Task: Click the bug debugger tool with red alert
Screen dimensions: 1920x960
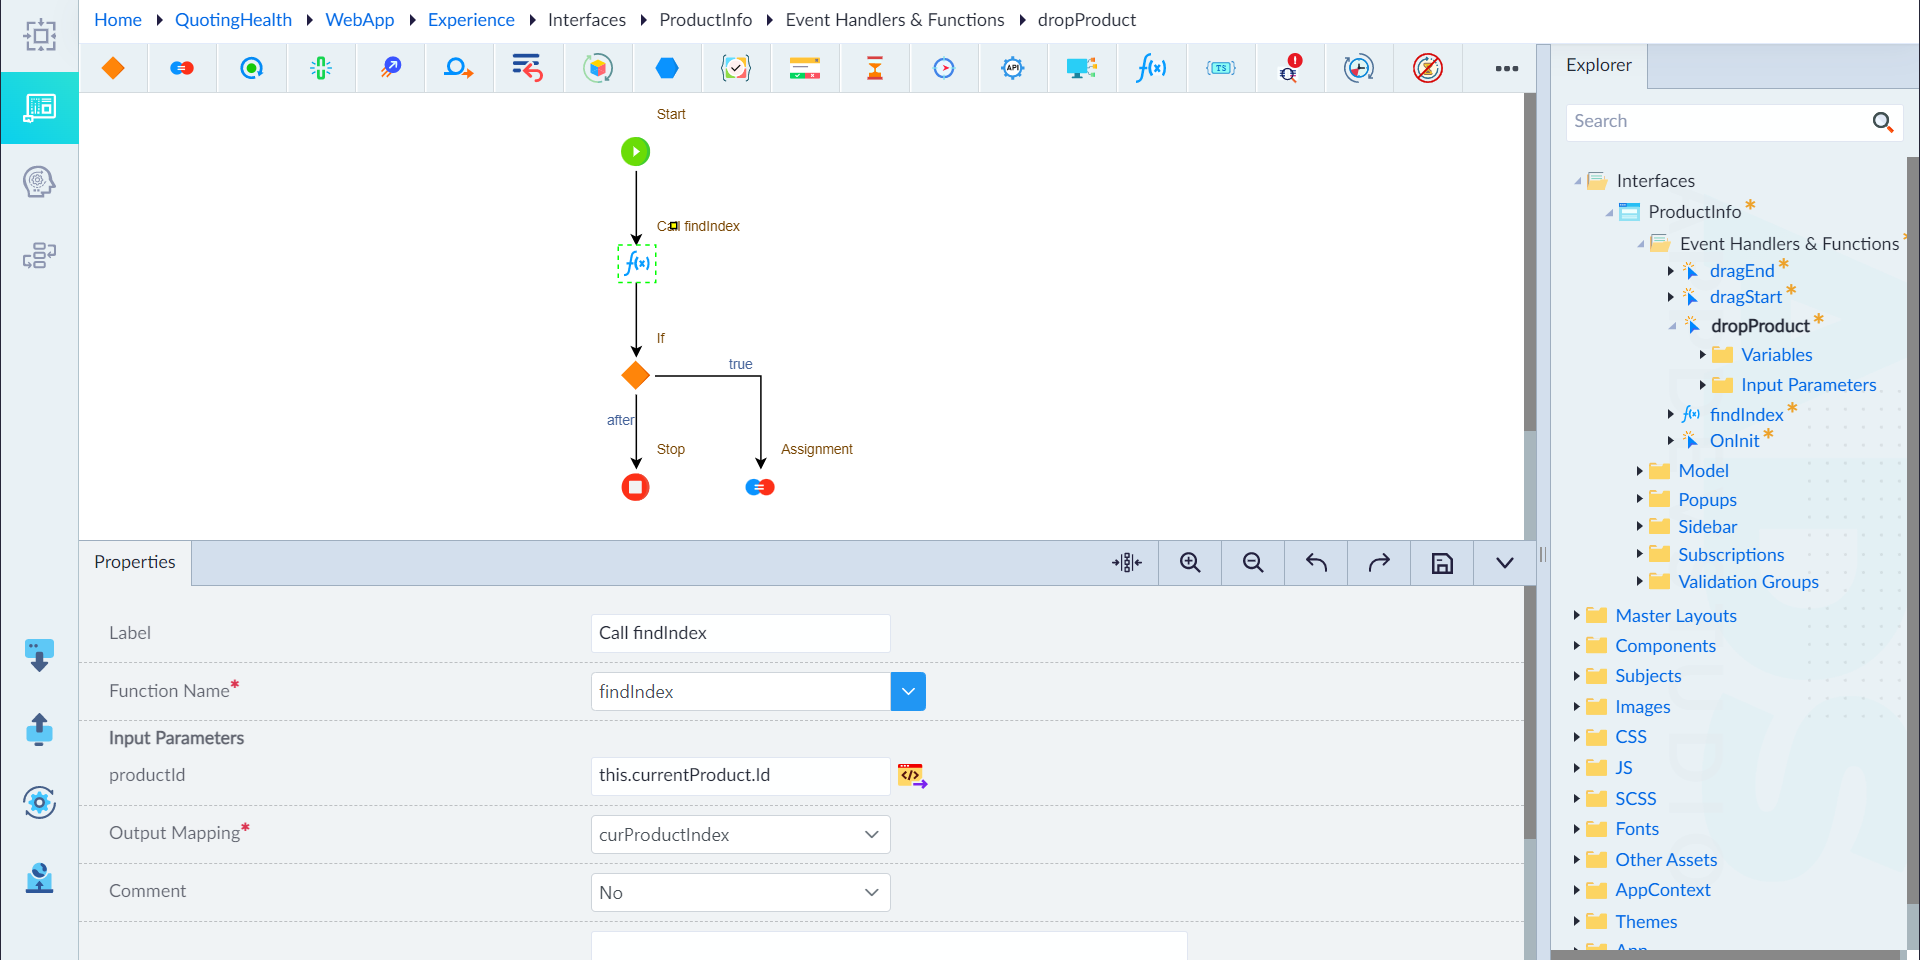Action: 1290,68
